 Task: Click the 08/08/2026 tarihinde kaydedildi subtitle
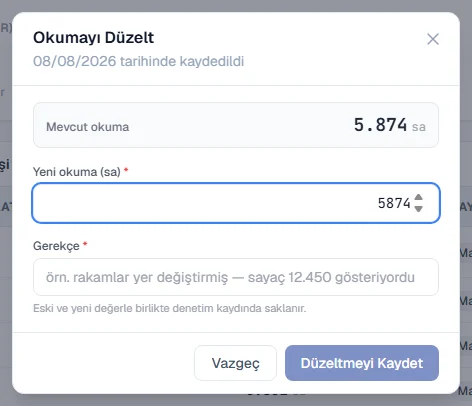139,61
